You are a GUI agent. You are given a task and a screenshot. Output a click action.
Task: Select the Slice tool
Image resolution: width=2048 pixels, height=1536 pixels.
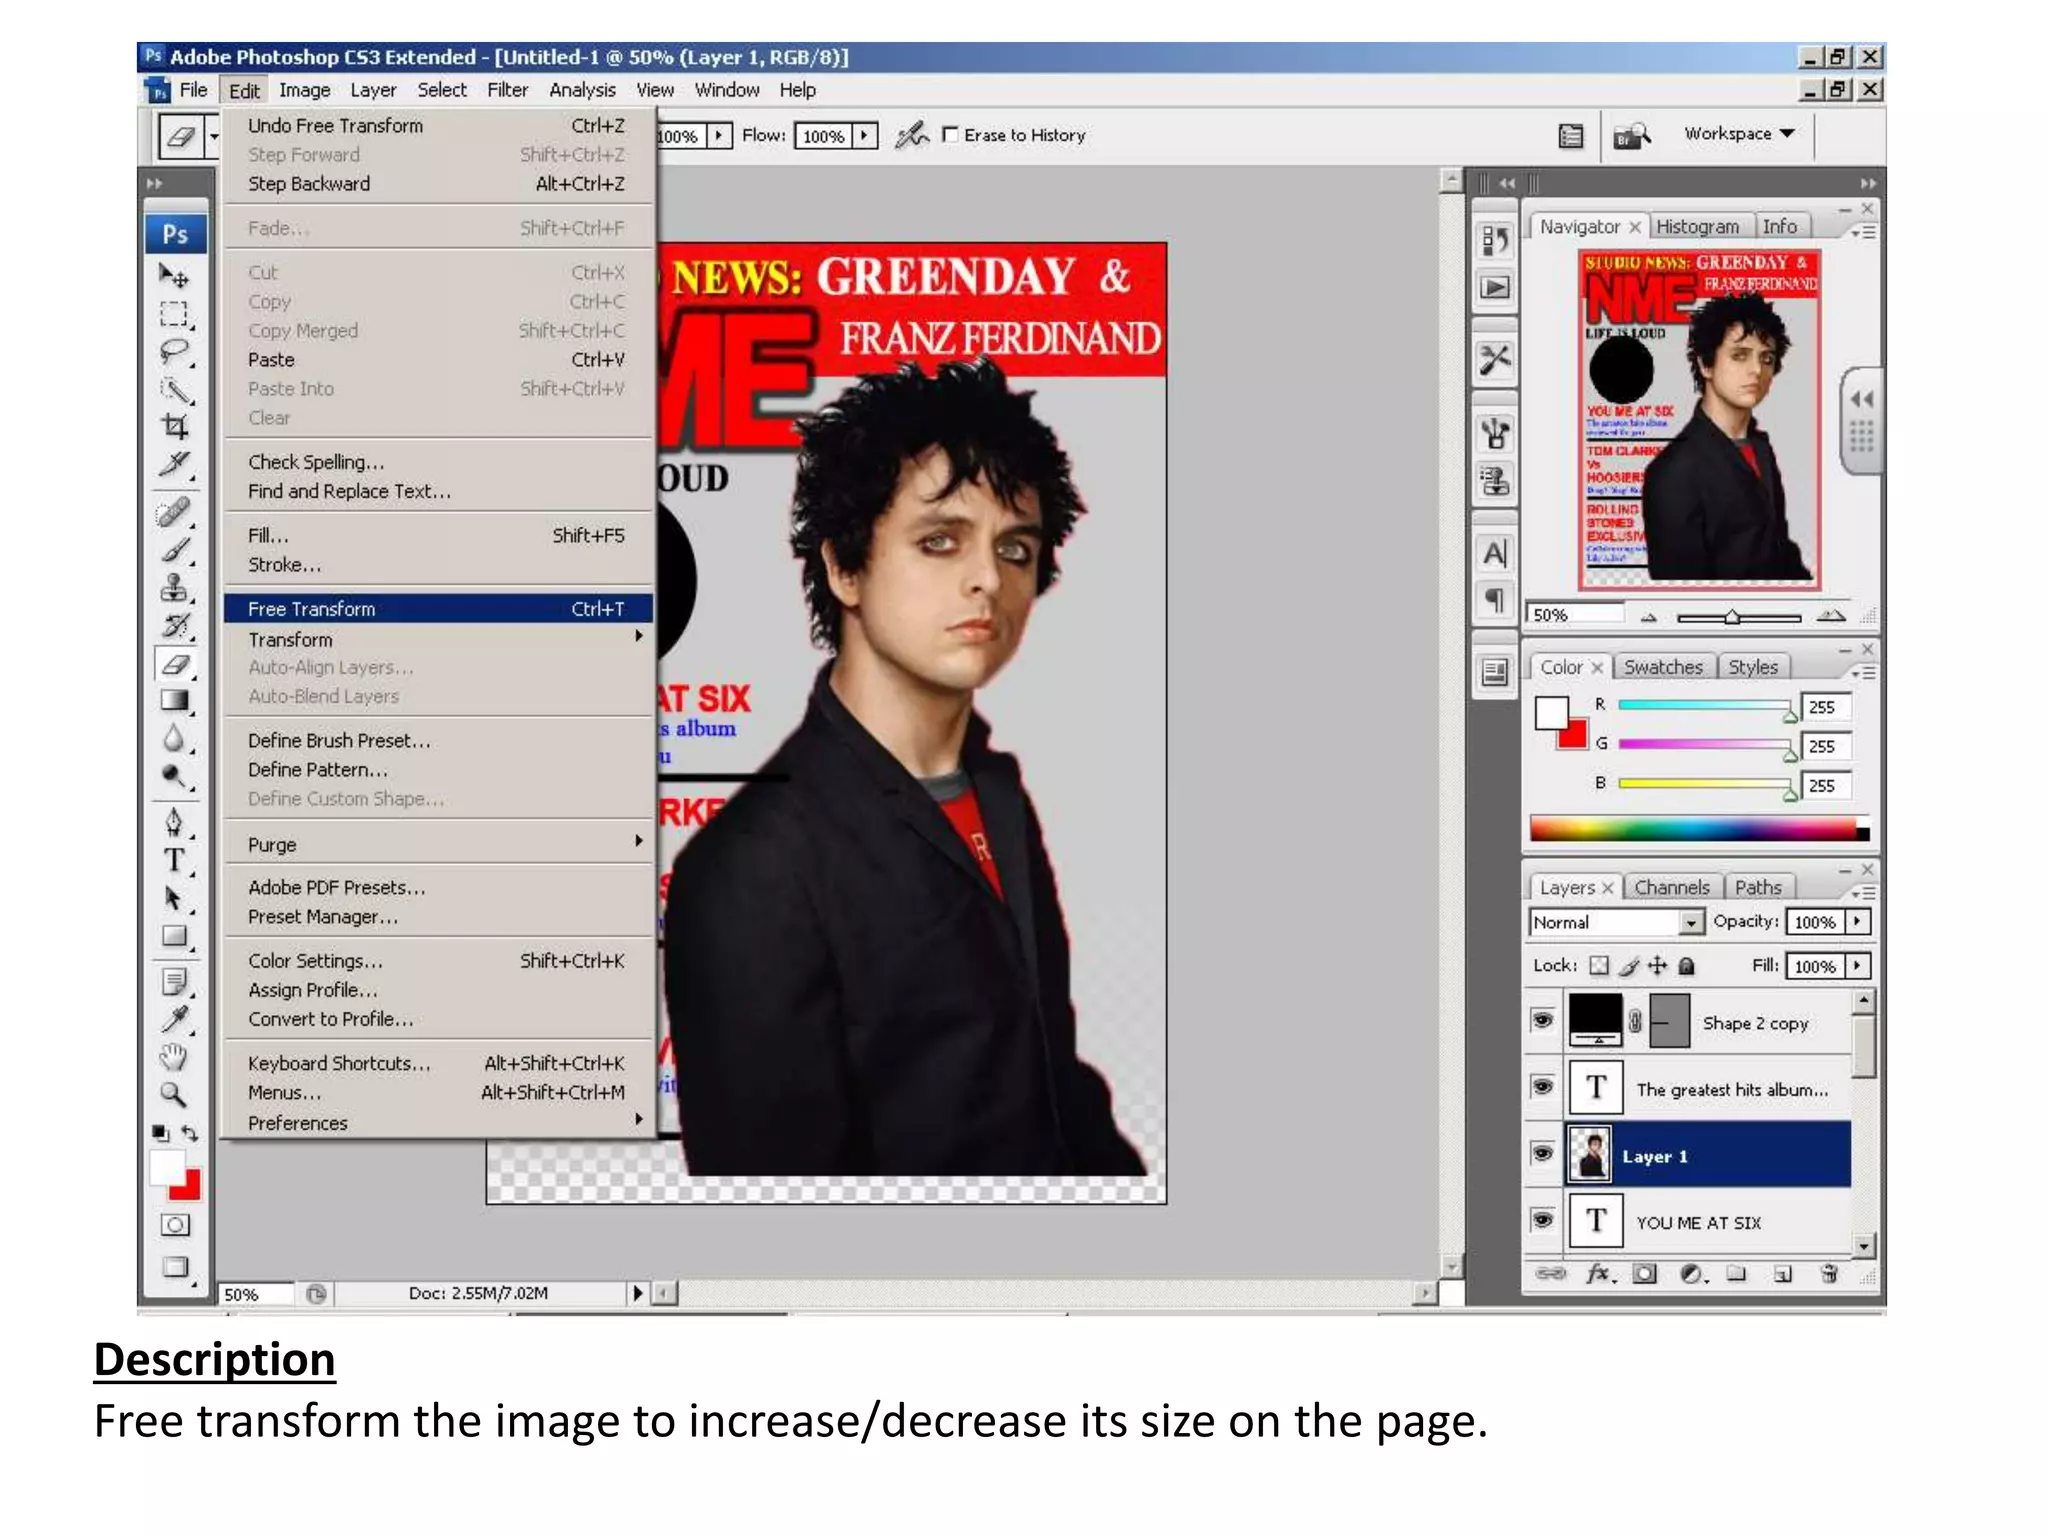point(174,464)
